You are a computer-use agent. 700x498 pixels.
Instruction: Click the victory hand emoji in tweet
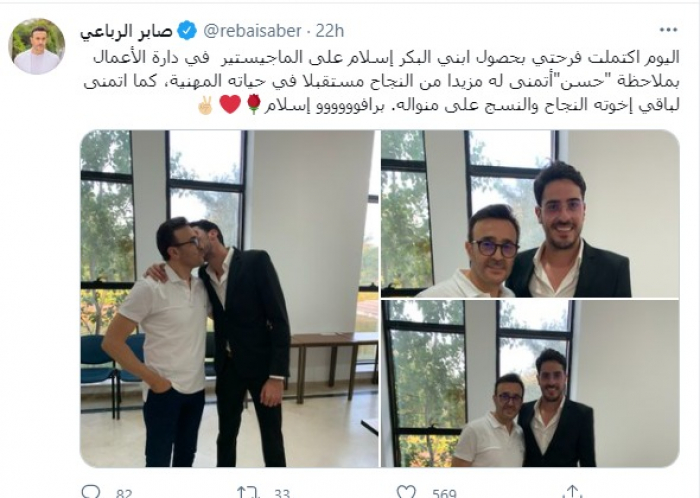point(206,105)
